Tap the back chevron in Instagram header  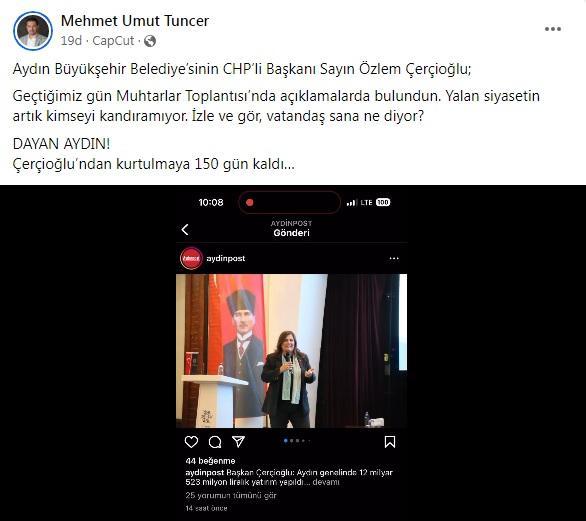click(185, 229)
